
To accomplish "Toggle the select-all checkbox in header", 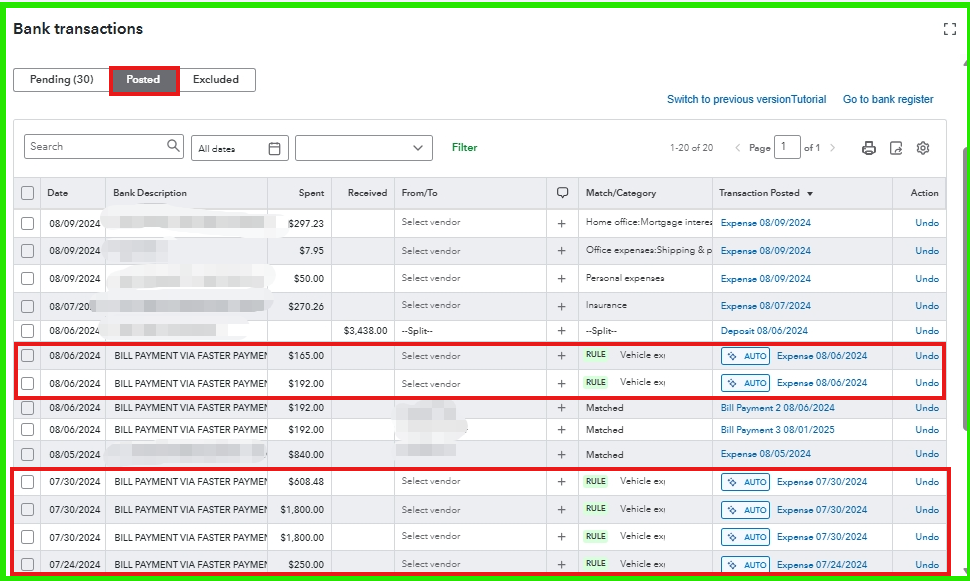I will point(27,193).
